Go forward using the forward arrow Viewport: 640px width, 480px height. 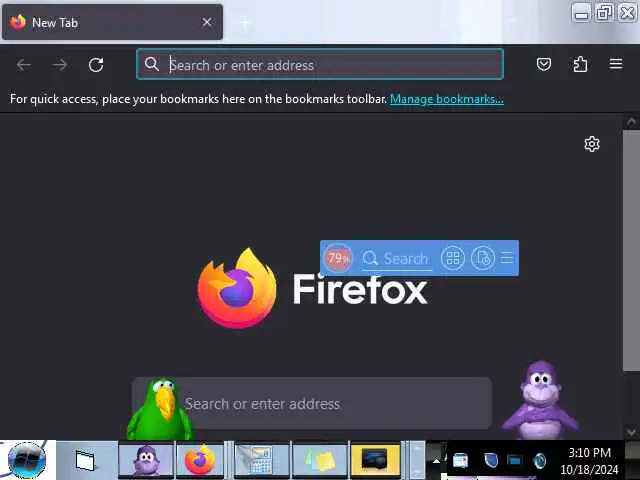click(60, 64)
